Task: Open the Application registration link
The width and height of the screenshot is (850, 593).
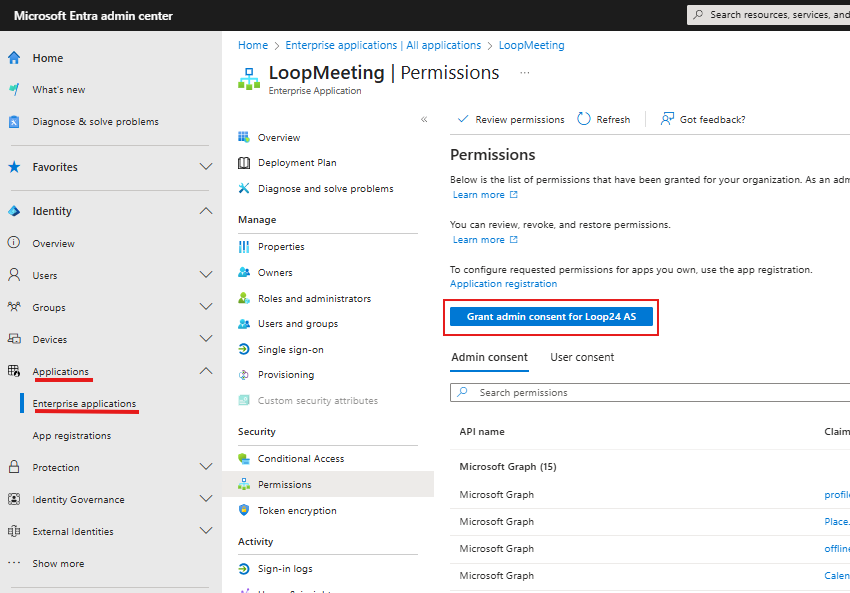Action: 504,283
